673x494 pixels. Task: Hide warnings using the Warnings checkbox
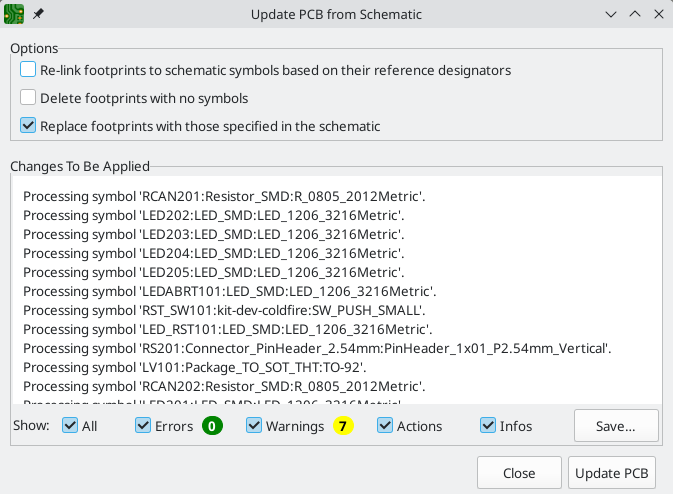click(x=254, y=426)
